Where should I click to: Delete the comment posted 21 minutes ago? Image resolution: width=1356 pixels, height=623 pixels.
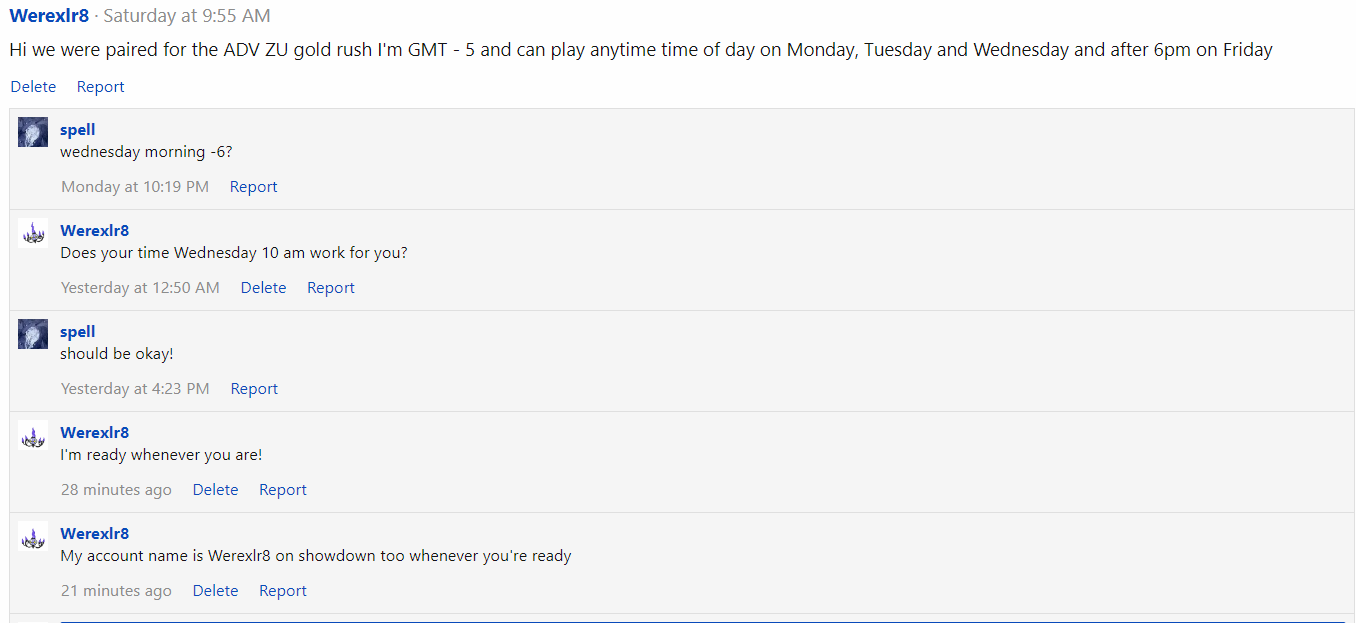coord(215,591)
